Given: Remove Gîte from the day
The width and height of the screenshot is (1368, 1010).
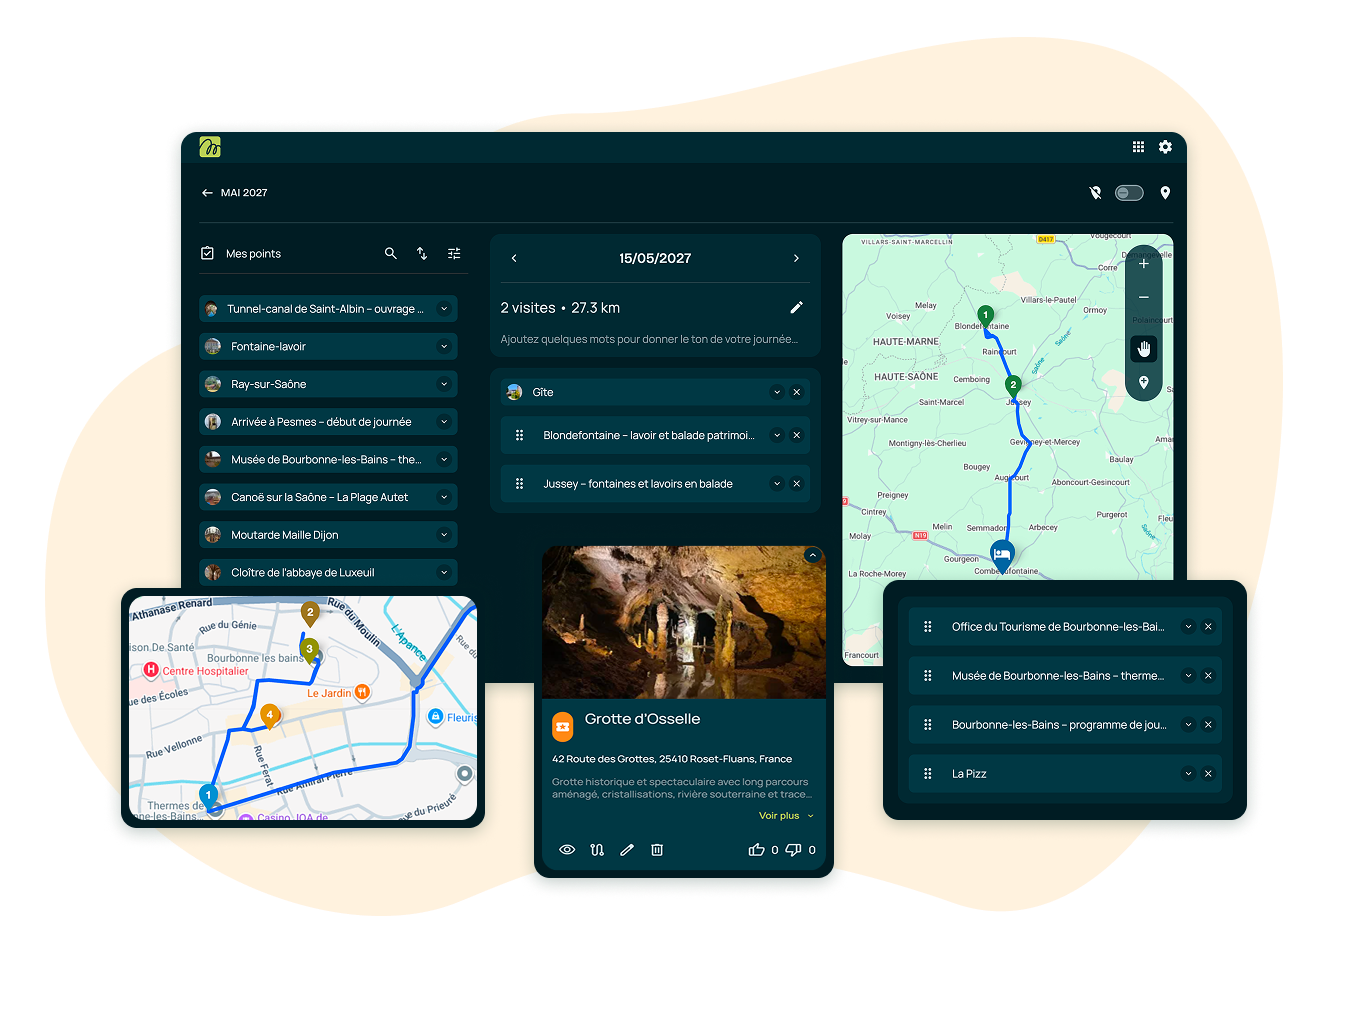Looking at the screenshot, I should point(797,392).
